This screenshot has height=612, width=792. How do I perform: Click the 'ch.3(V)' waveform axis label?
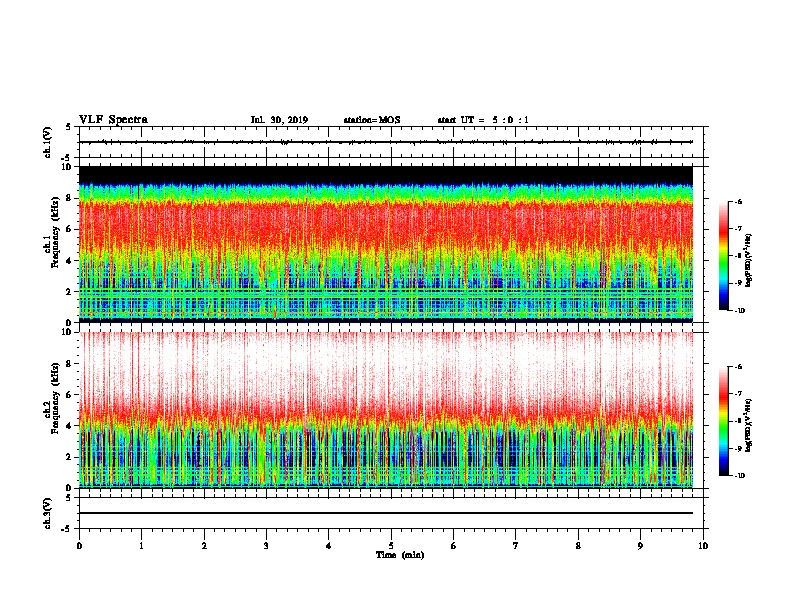pos(47,513)
